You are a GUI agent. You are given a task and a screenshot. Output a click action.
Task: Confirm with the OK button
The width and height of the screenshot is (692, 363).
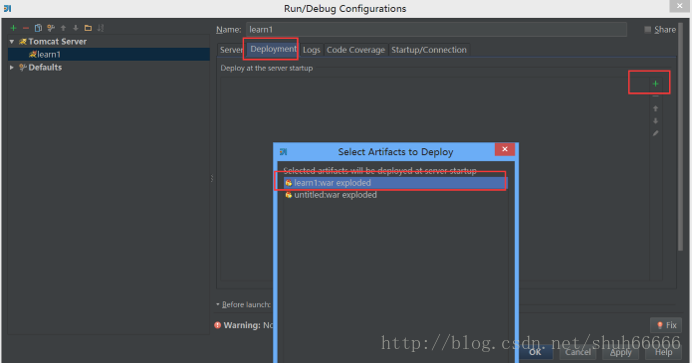[x=535, y=352]
